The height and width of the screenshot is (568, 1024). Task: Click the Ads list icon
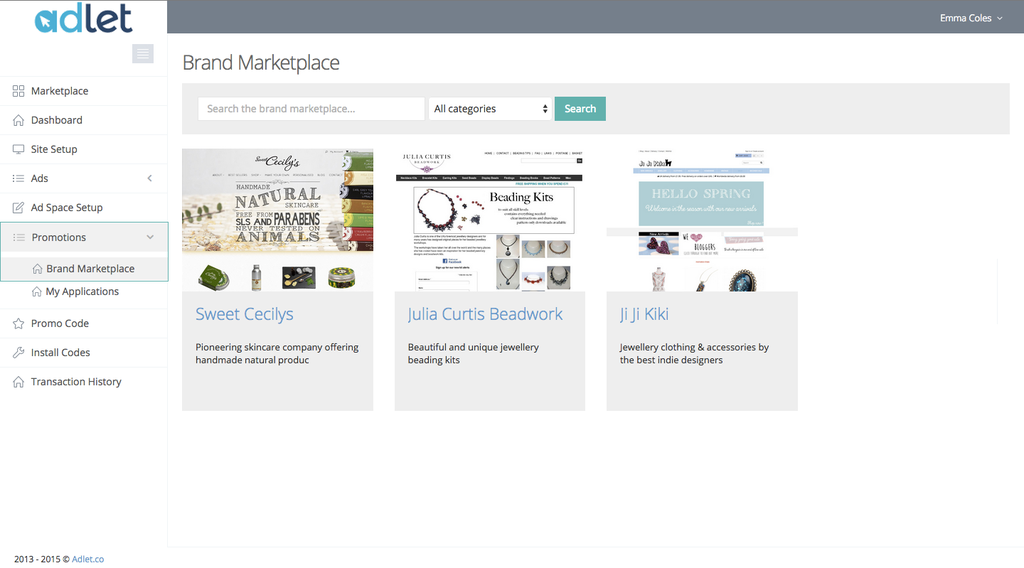pyautogui.click(x=18, y=178)
